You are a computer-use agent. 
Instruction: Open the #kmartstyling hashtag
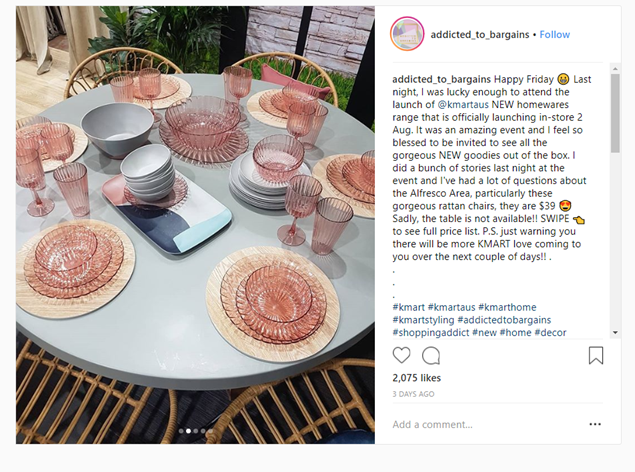tap(423, 320)
